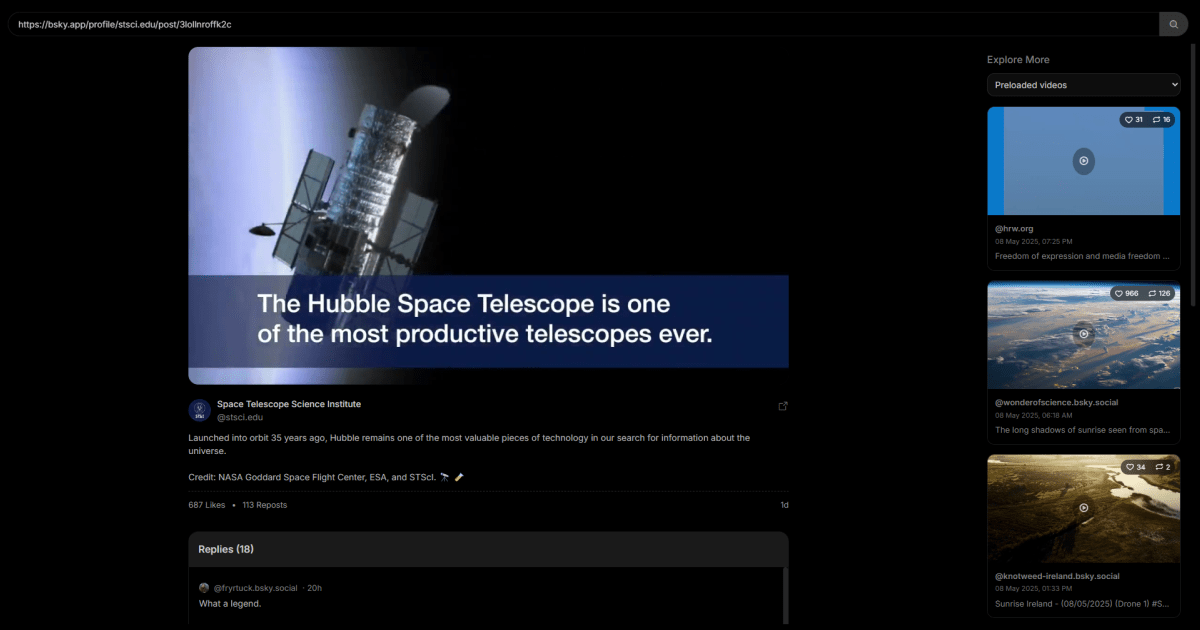Play the @knotweed-ireland sunrise video

(x=1083, y=508)
